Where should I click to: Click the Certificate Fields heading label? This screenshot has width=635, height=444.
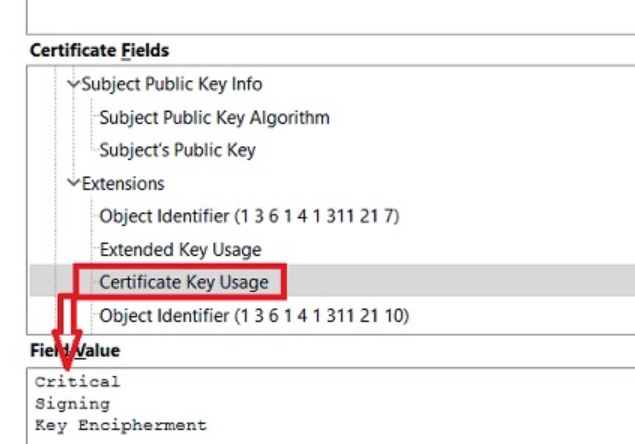click(99, 50)
